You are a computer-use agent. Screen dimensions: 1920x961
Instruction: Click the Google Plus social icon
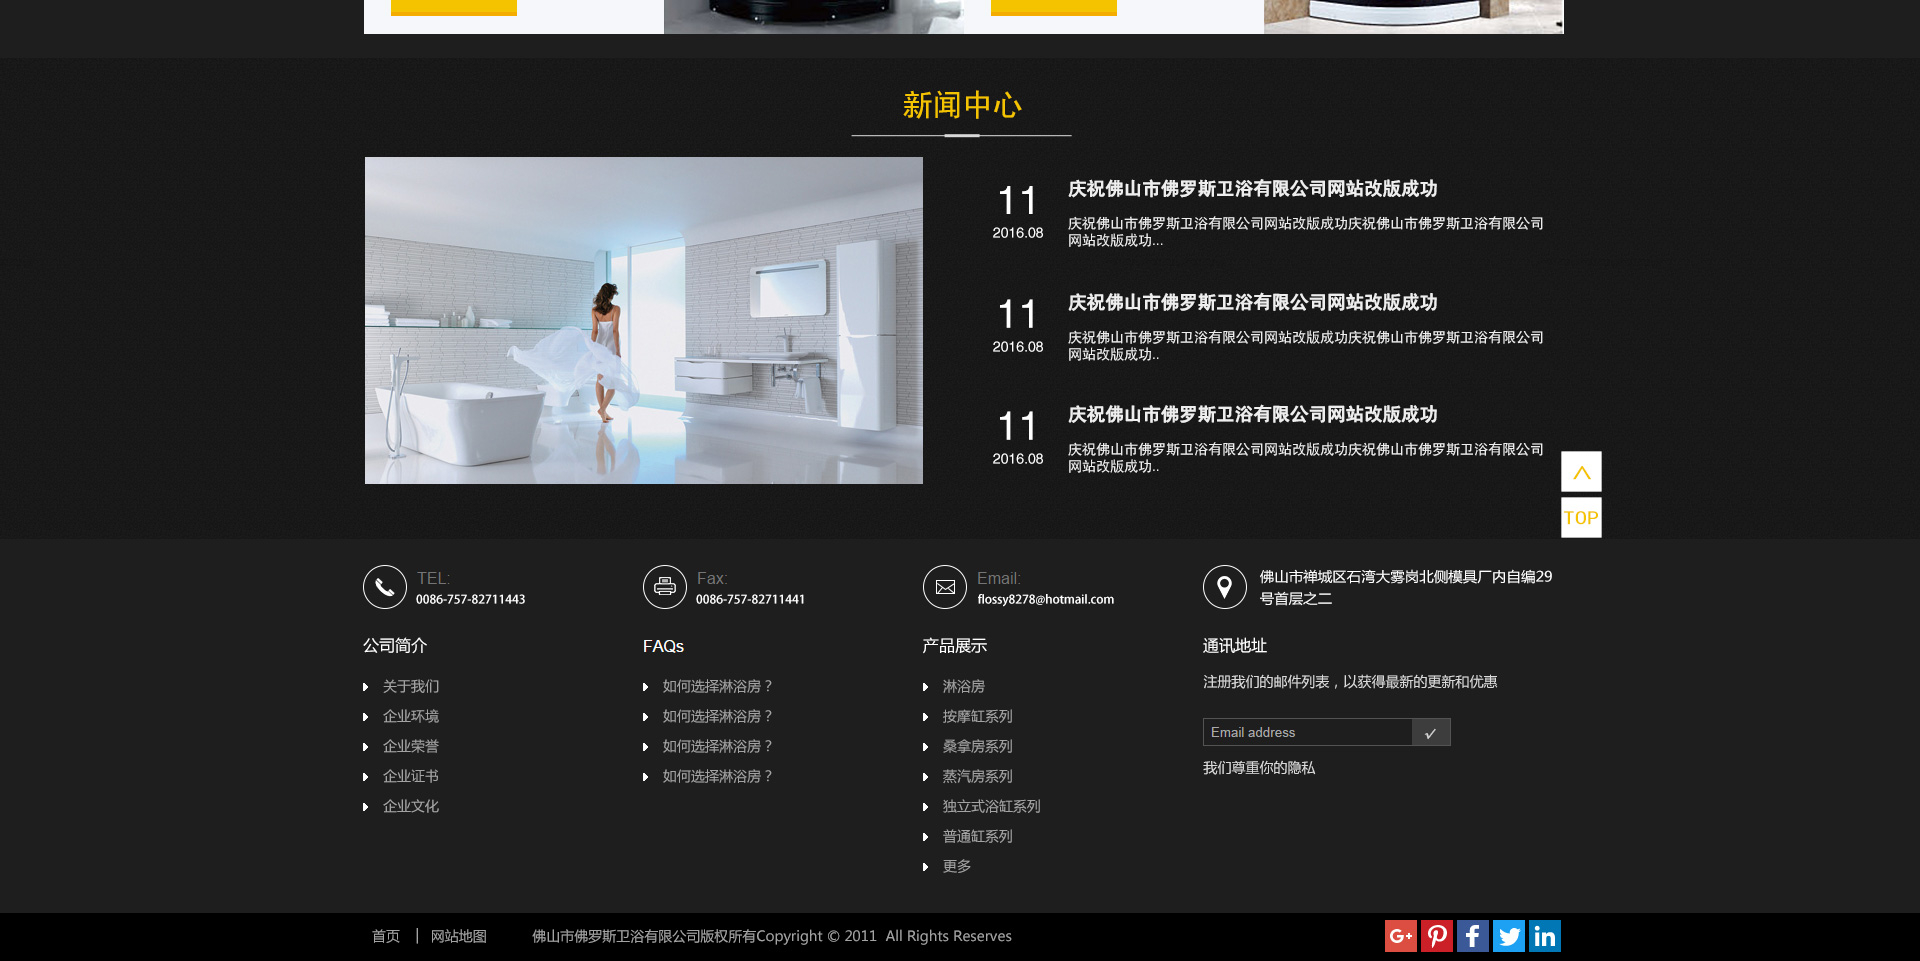point(1400,936)
